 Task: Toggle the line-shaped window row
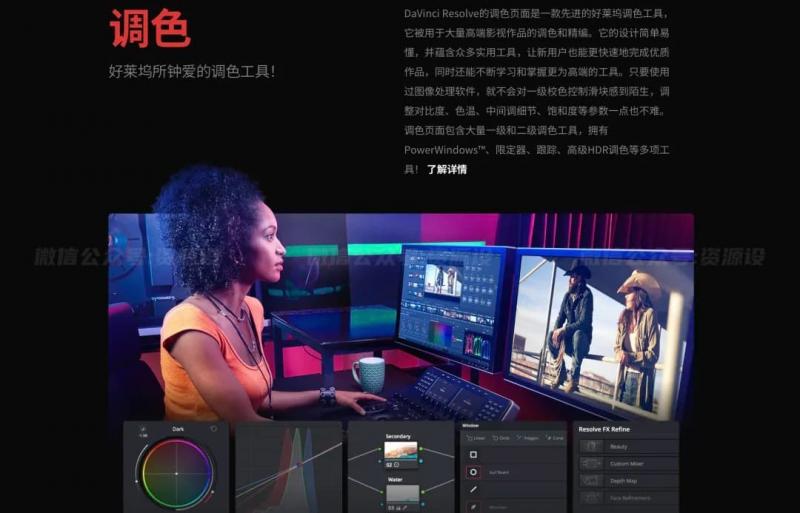pos(474,489)
